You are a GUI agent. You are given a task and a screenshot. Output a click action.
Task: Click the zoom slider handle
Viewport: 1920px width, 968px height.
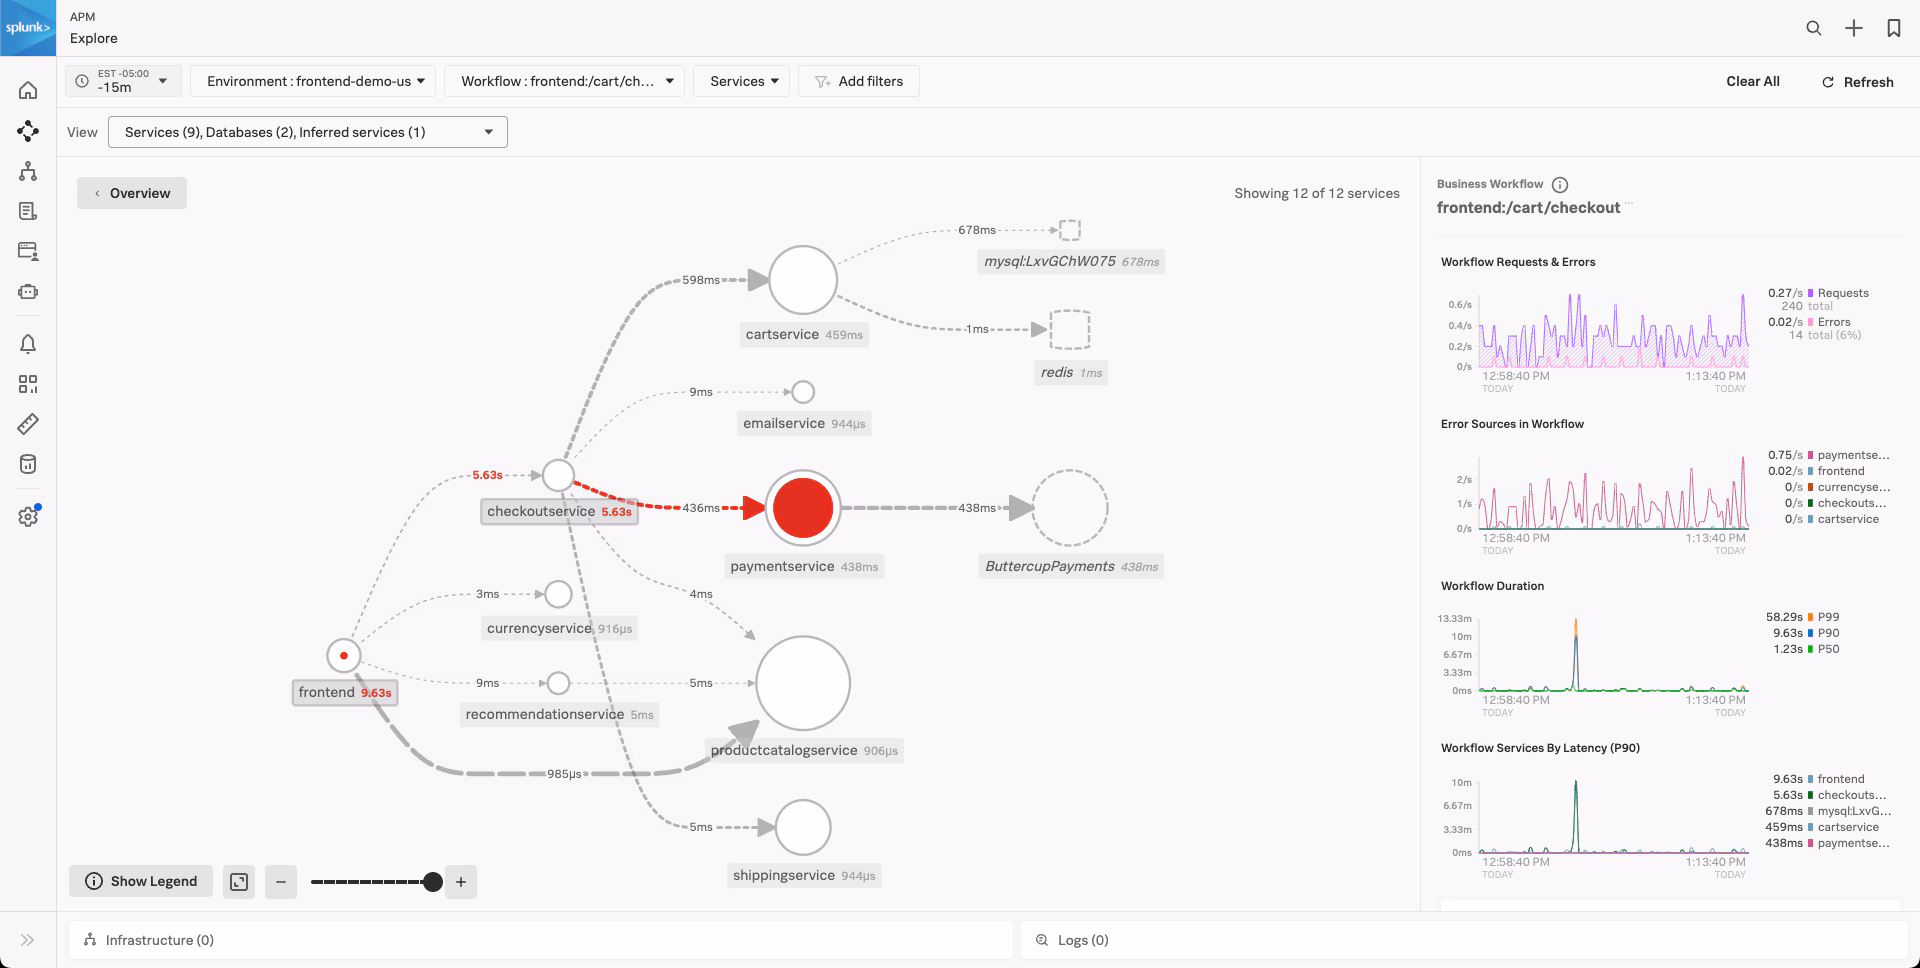pos(432,882)
